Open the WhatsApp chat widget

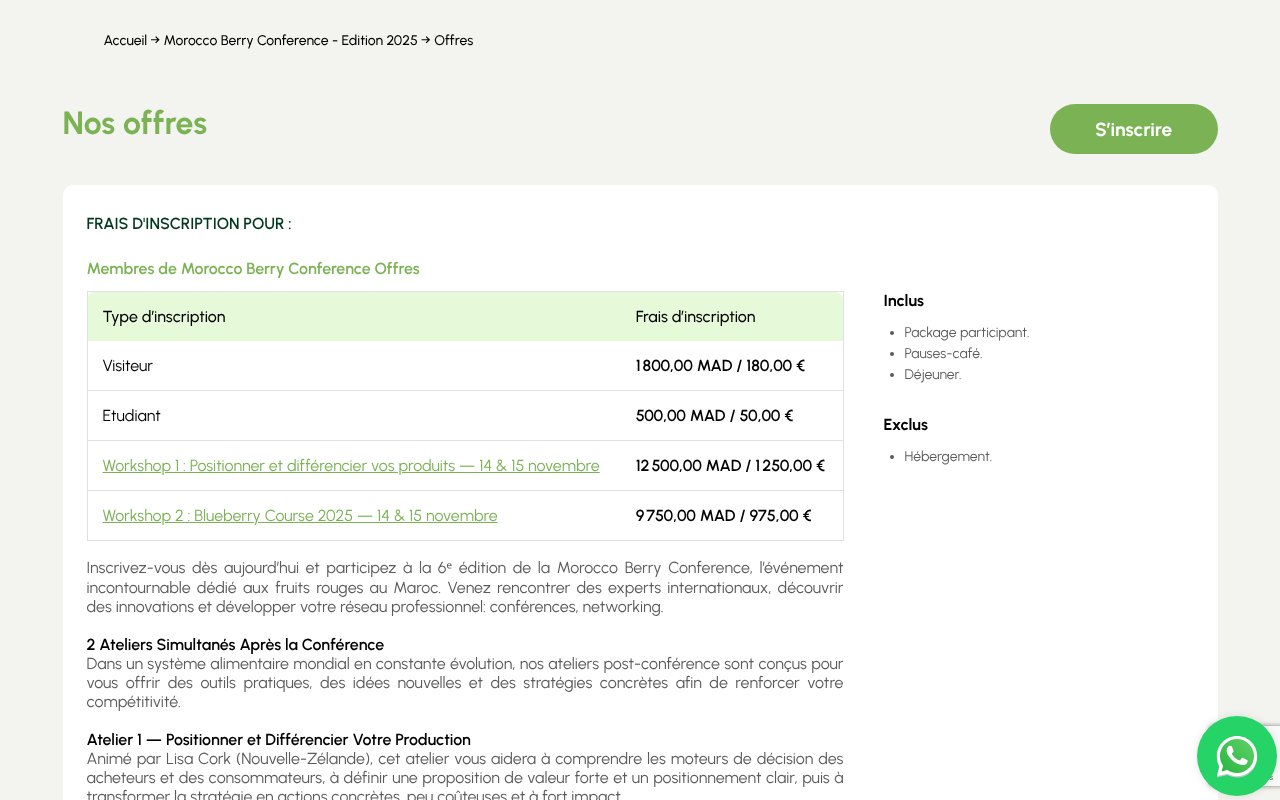1237,756
